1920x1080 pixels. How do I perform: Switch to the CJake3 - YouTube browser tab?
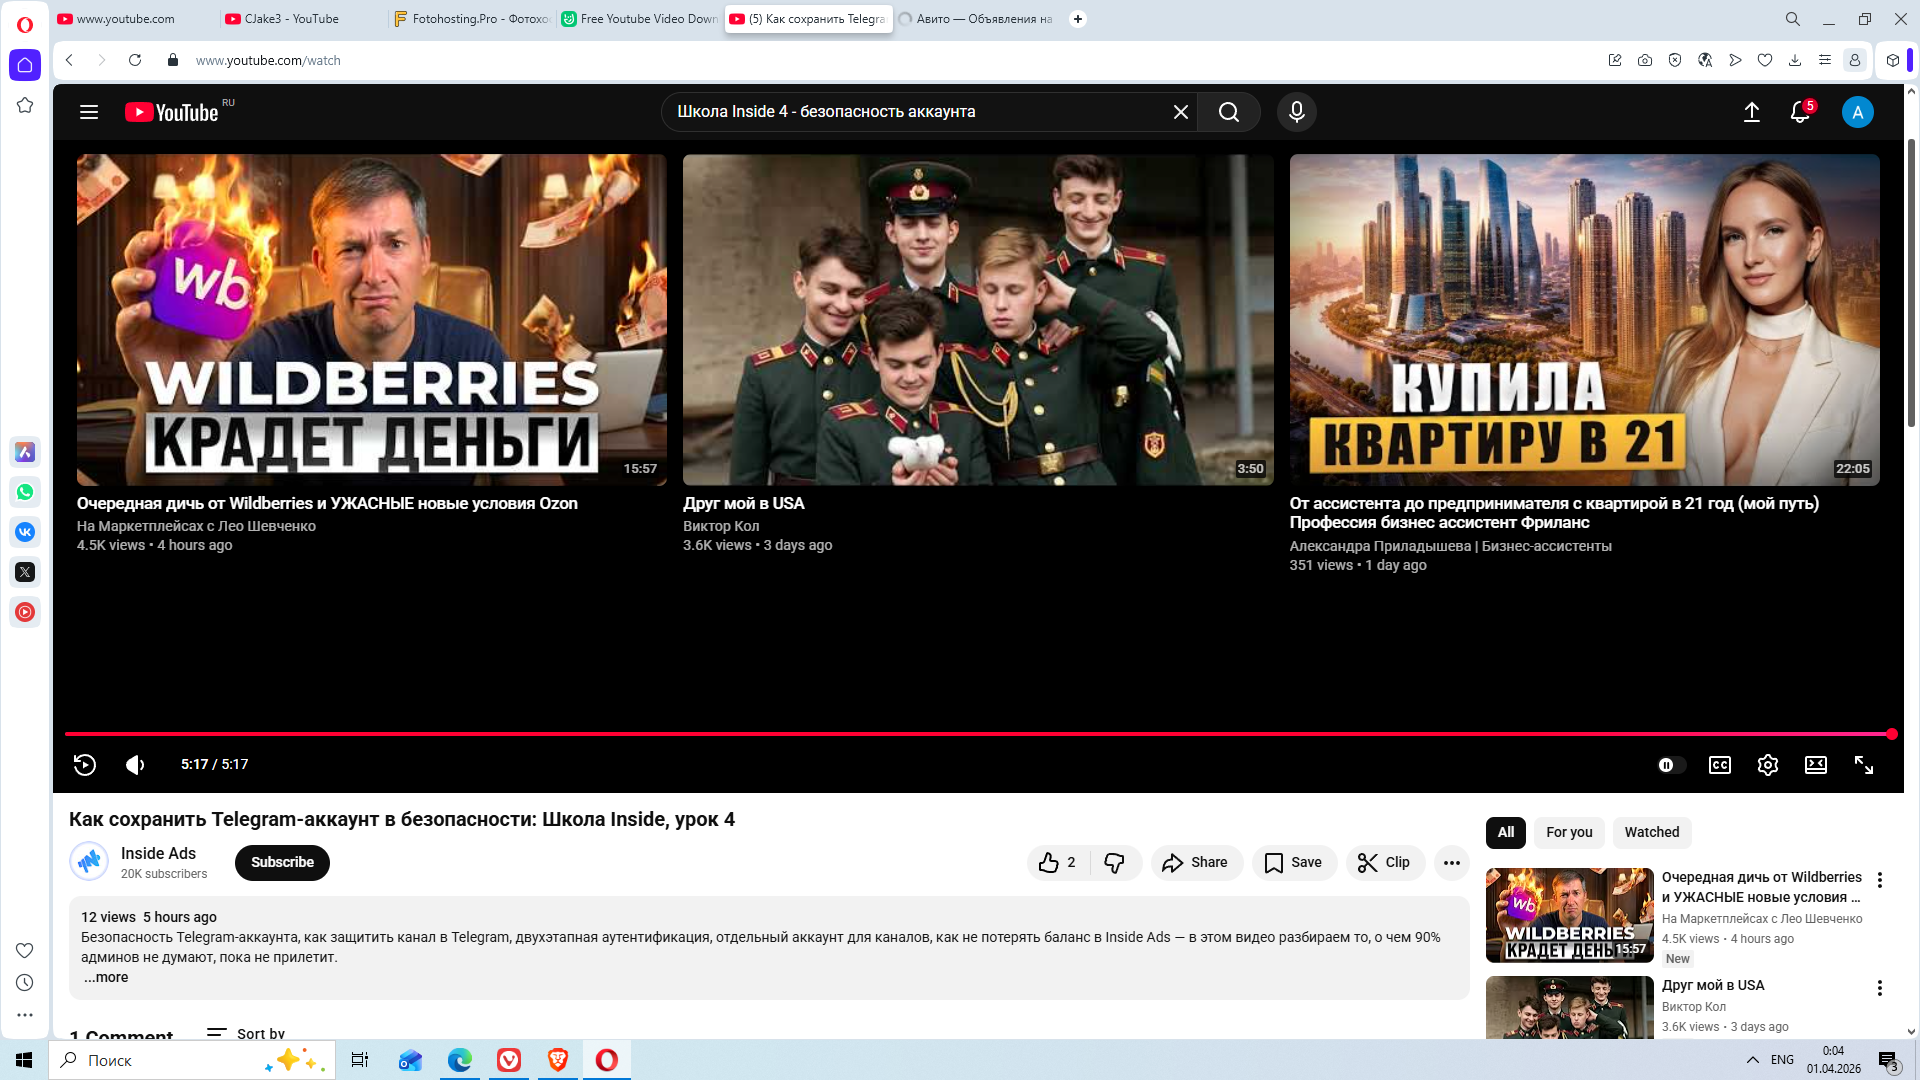[292, 19]
